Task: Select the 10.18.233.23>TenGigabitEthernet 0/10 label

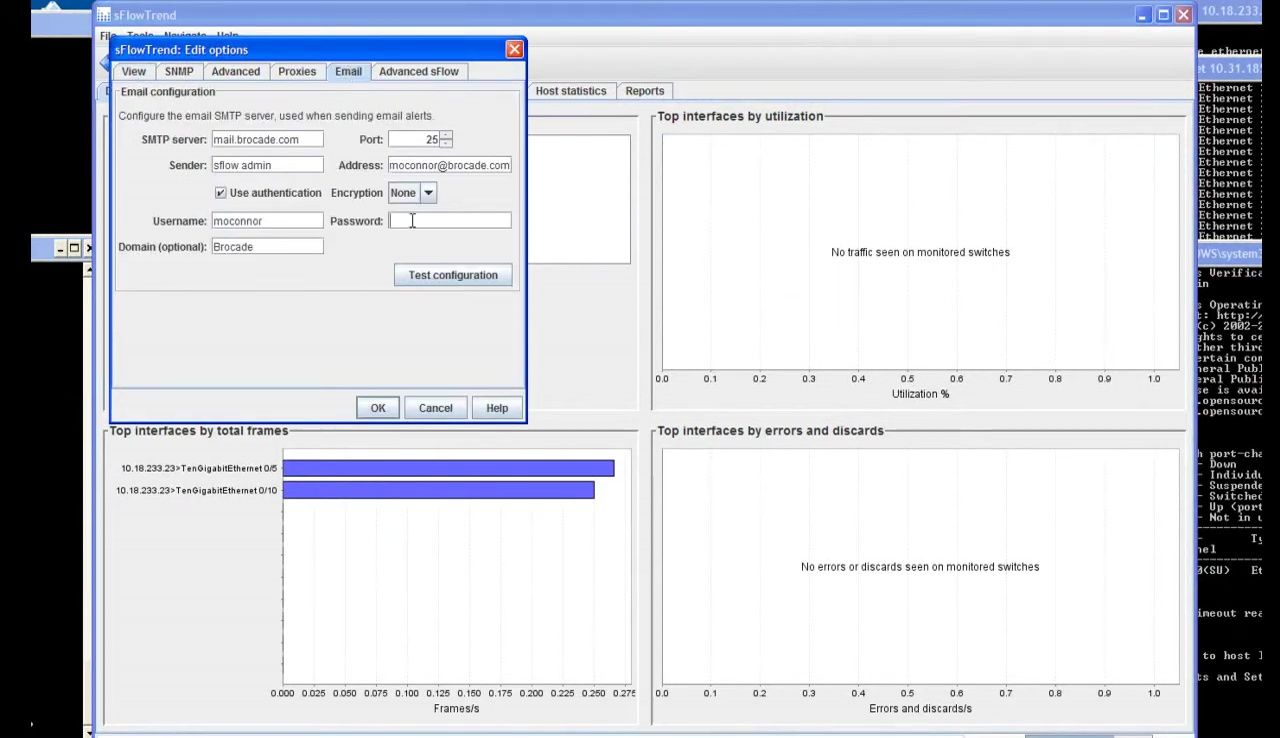Action: [197, 490]
